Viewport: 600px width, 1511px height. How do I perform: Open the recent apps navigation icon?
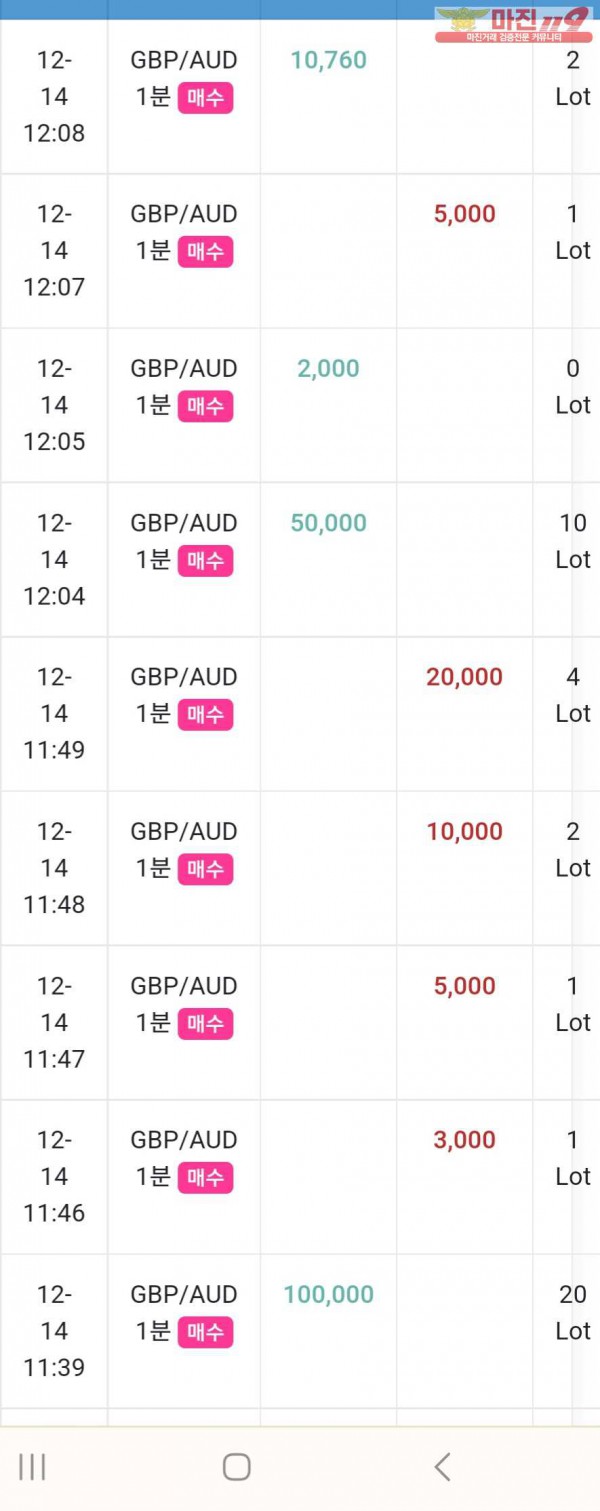click(32, 1467)
